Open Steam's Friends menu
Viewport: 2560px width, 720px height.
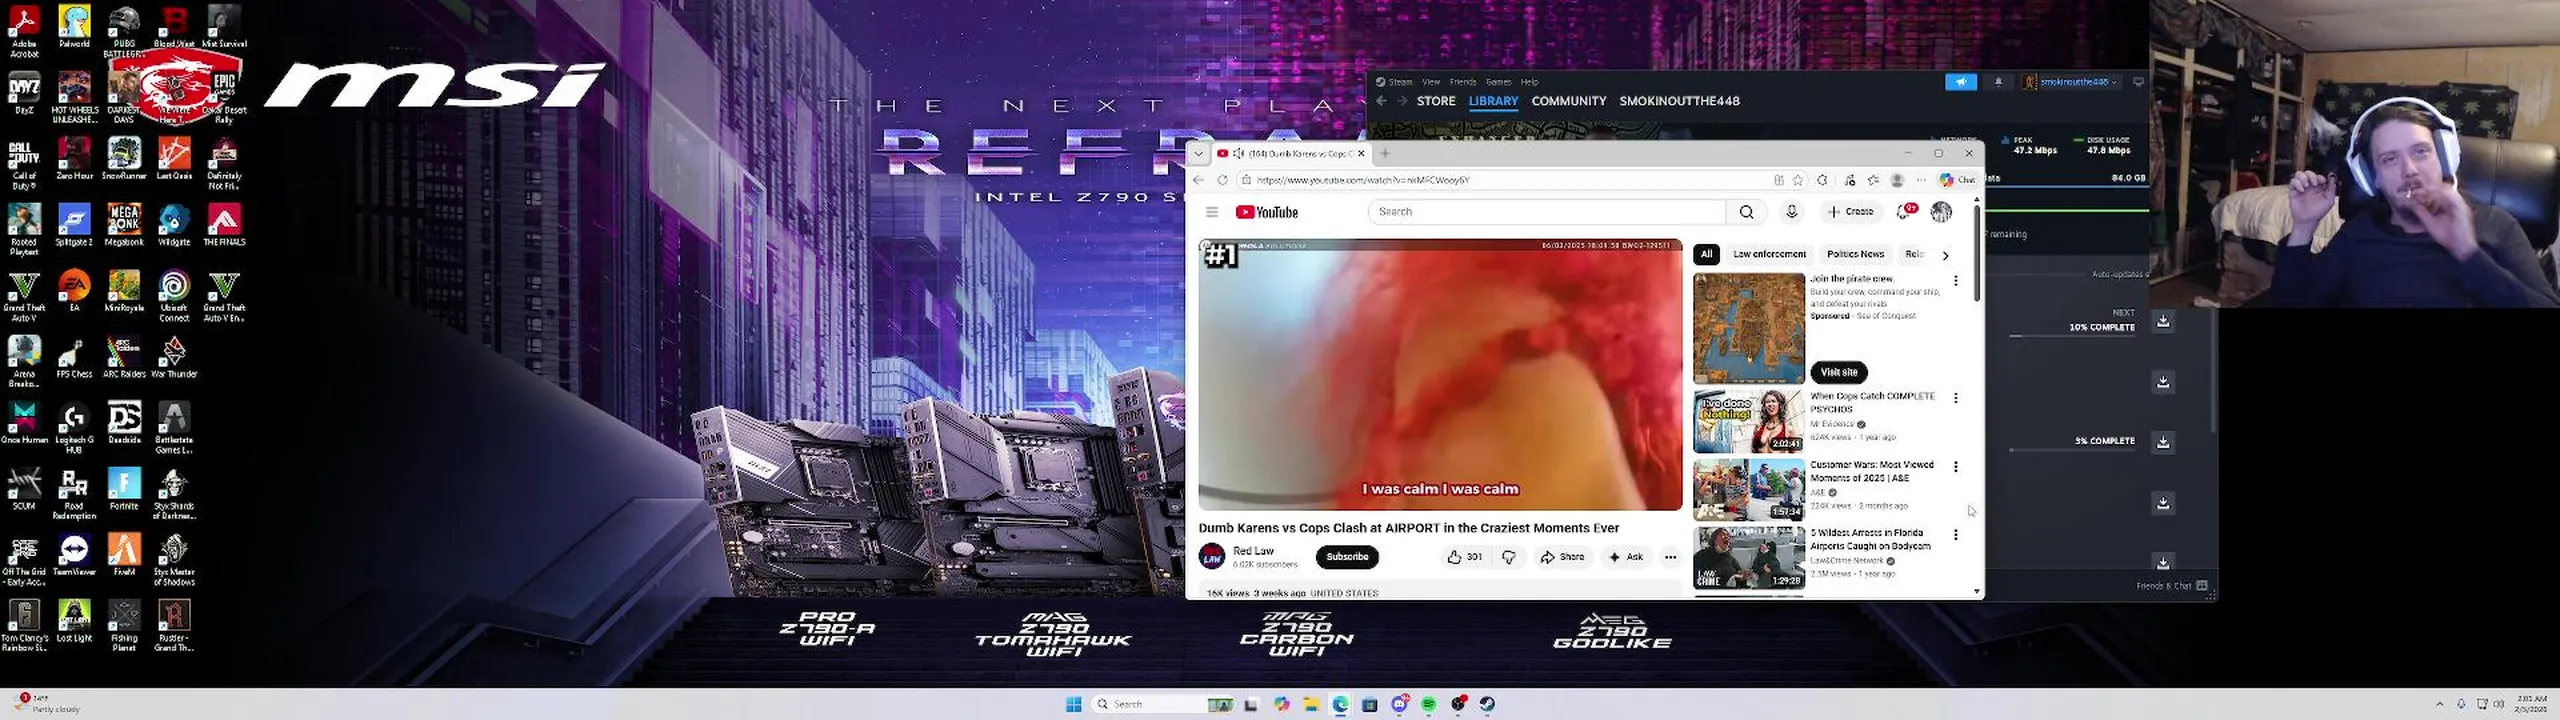coord(1463,82)
